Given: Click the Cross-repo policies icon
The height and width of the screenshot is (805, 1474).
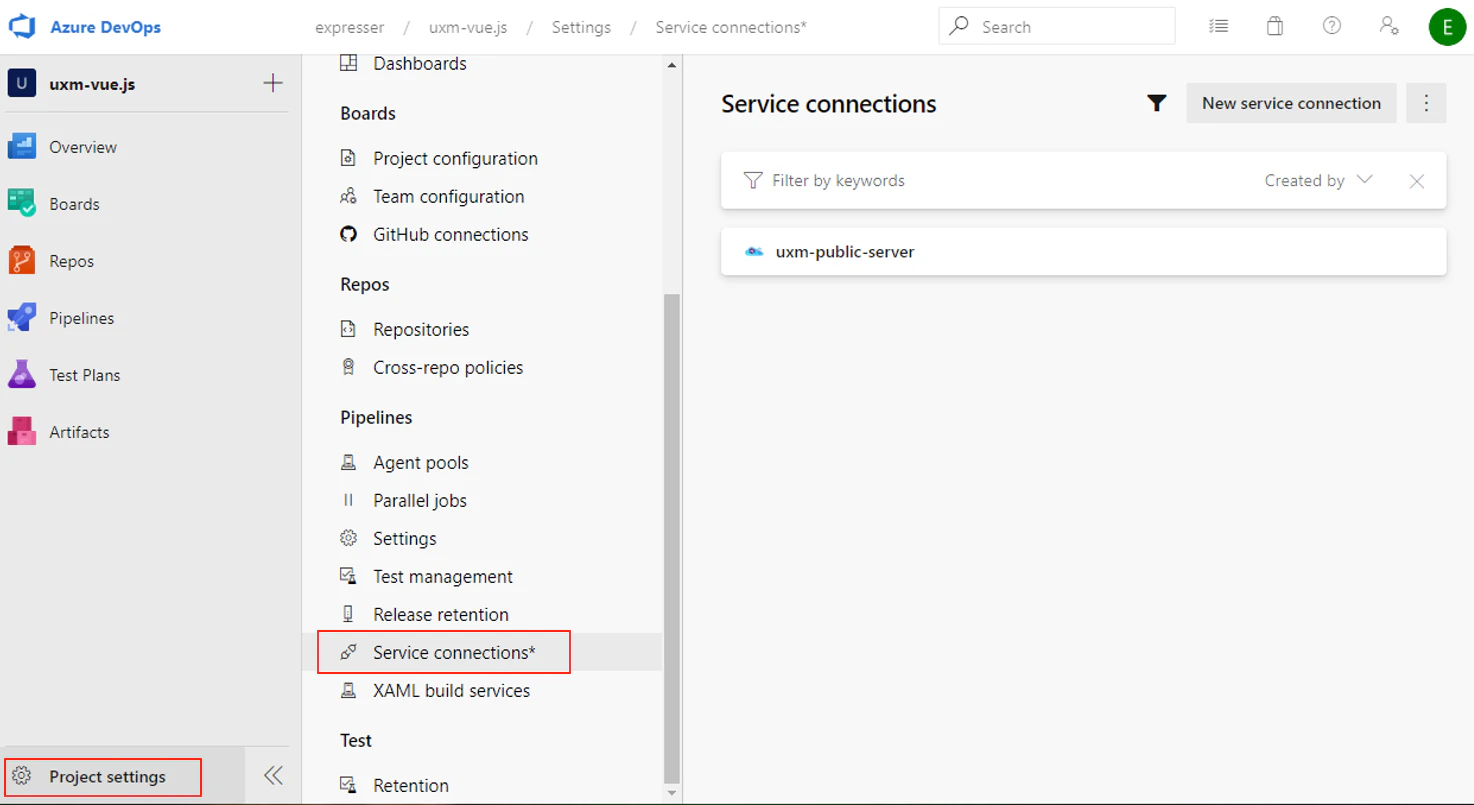Looking at the screenshot, I should coord(348,367).
